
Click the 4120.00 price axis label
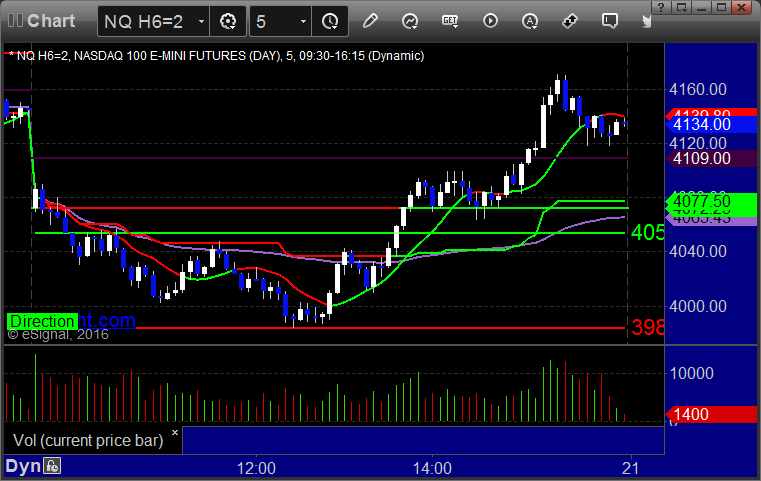pyautogui.click(x=697, y=143)
